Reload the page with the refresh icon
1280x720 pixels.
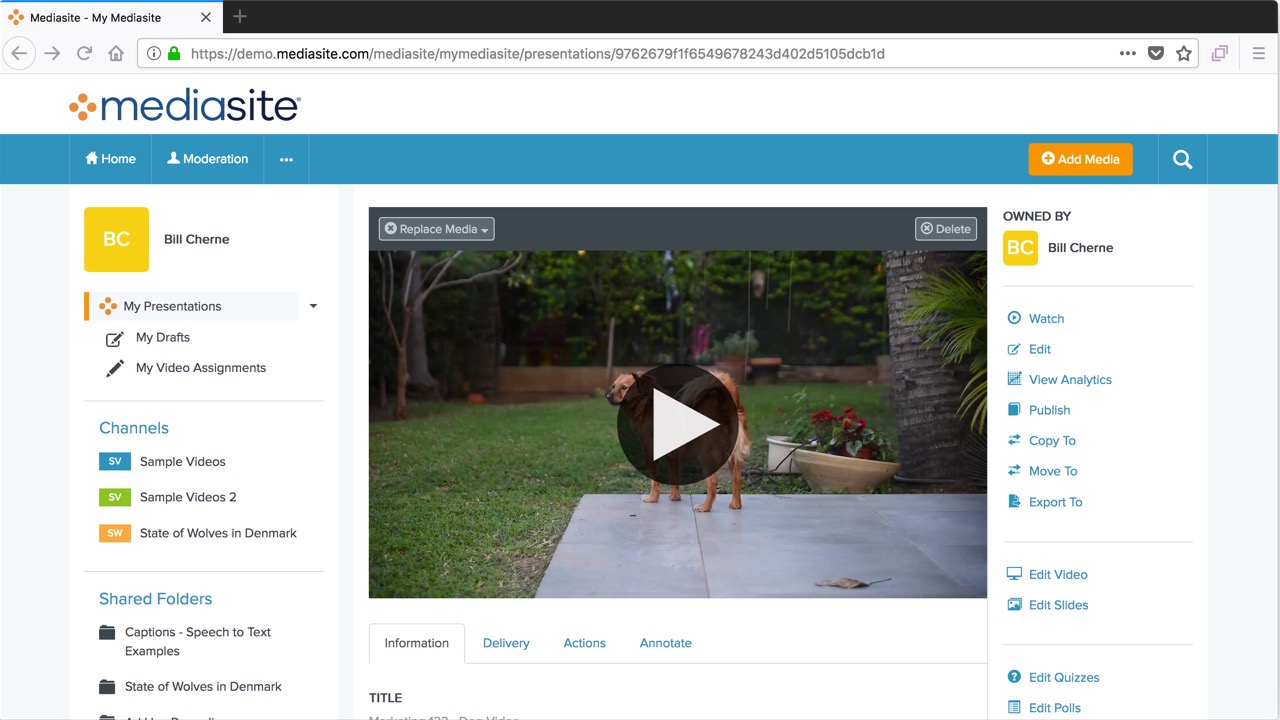click(x=85, y=54)
